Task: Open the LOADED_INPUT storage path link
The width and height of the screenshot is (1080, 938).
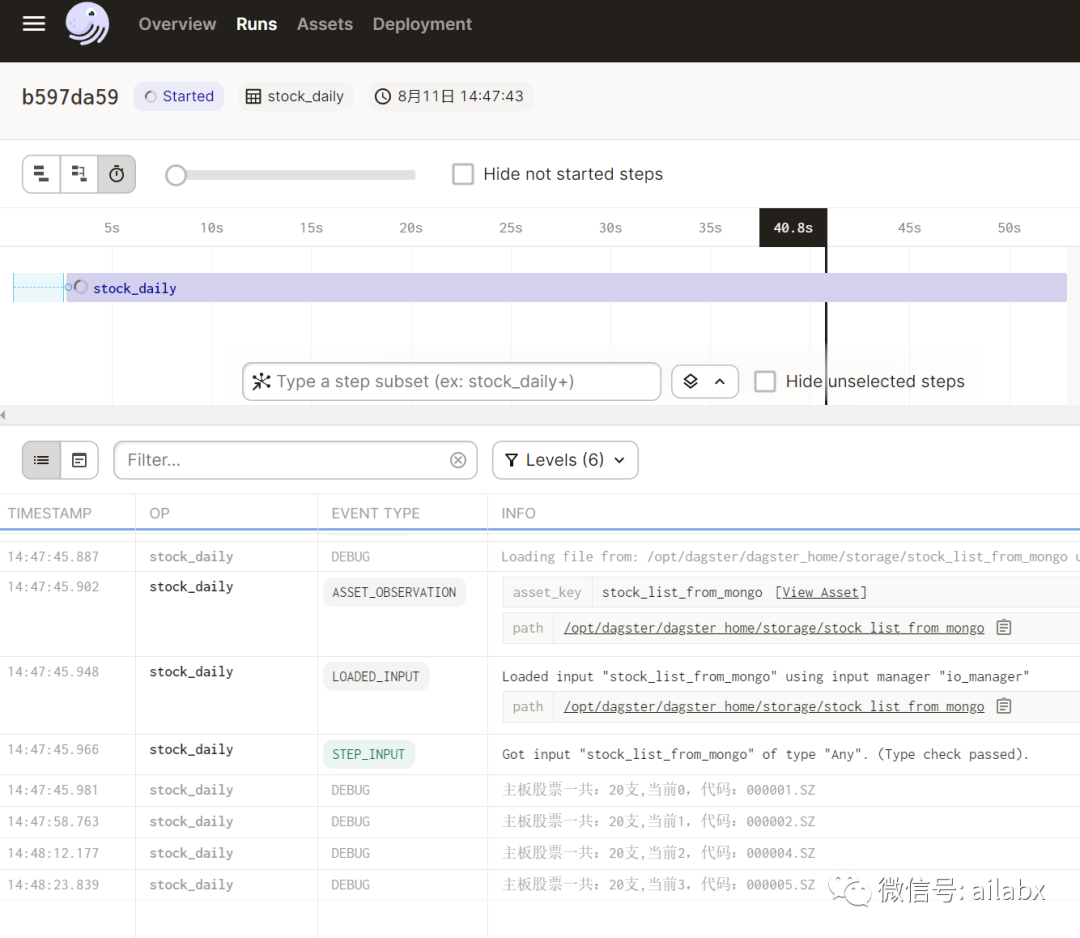Action: [x=773, y=707]
